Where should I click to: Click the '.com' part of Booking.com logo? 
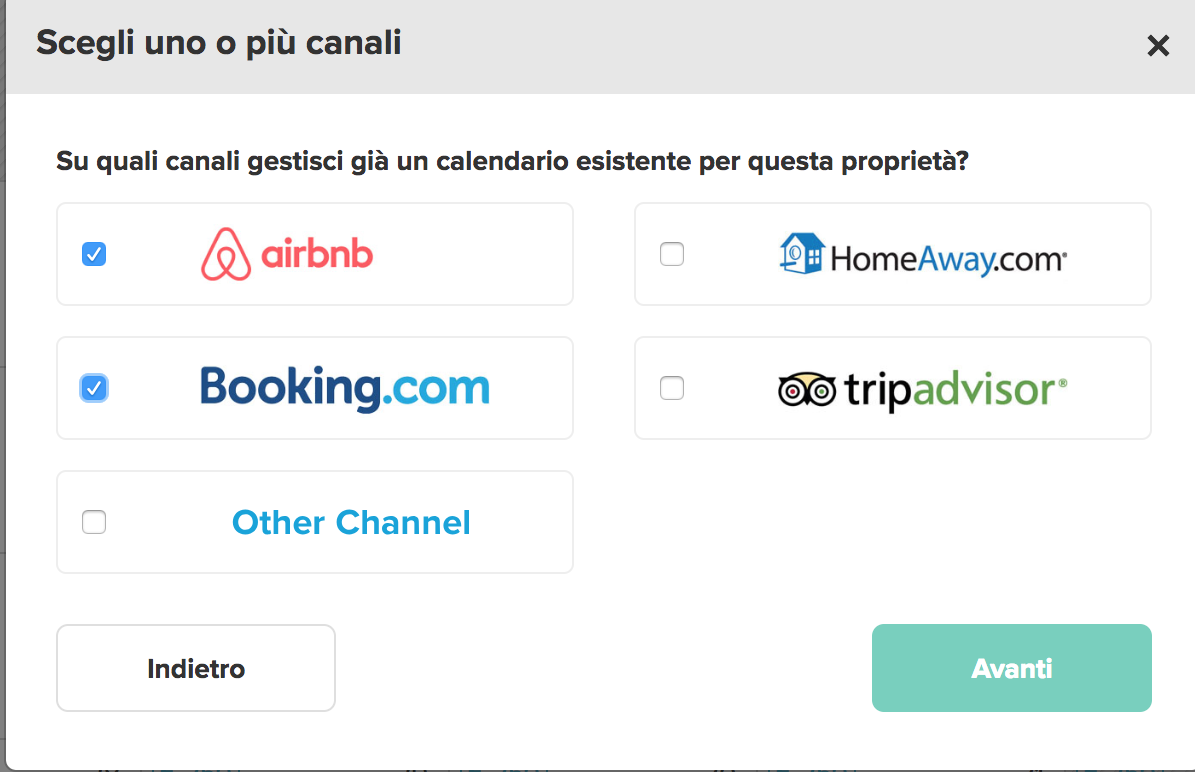tap(435, 389)
